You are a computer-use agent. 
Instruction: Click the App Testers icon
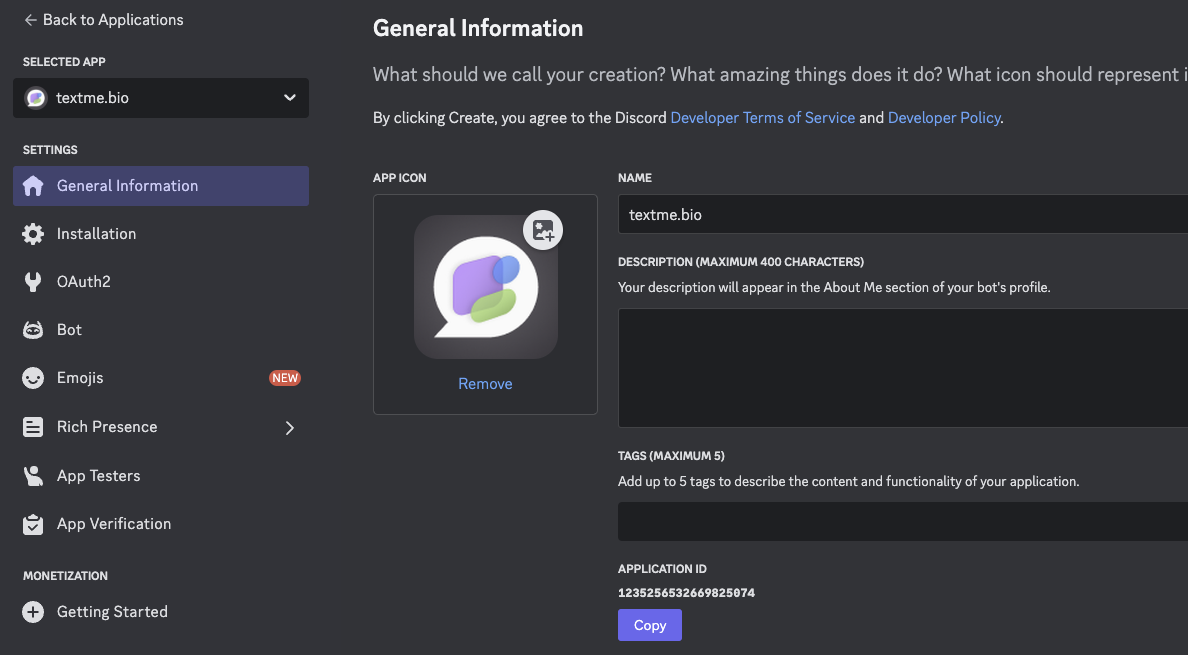33,475
